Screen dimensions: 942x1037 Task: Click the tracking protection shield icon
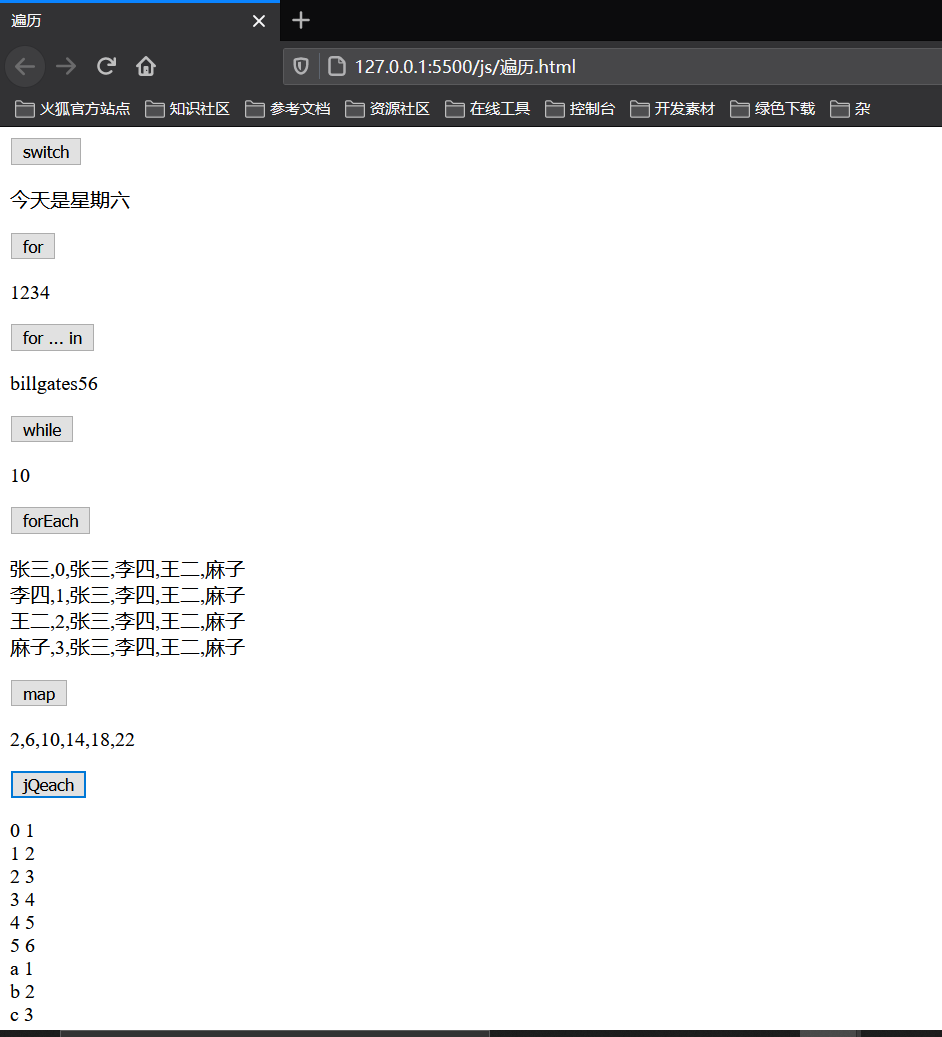301,66
